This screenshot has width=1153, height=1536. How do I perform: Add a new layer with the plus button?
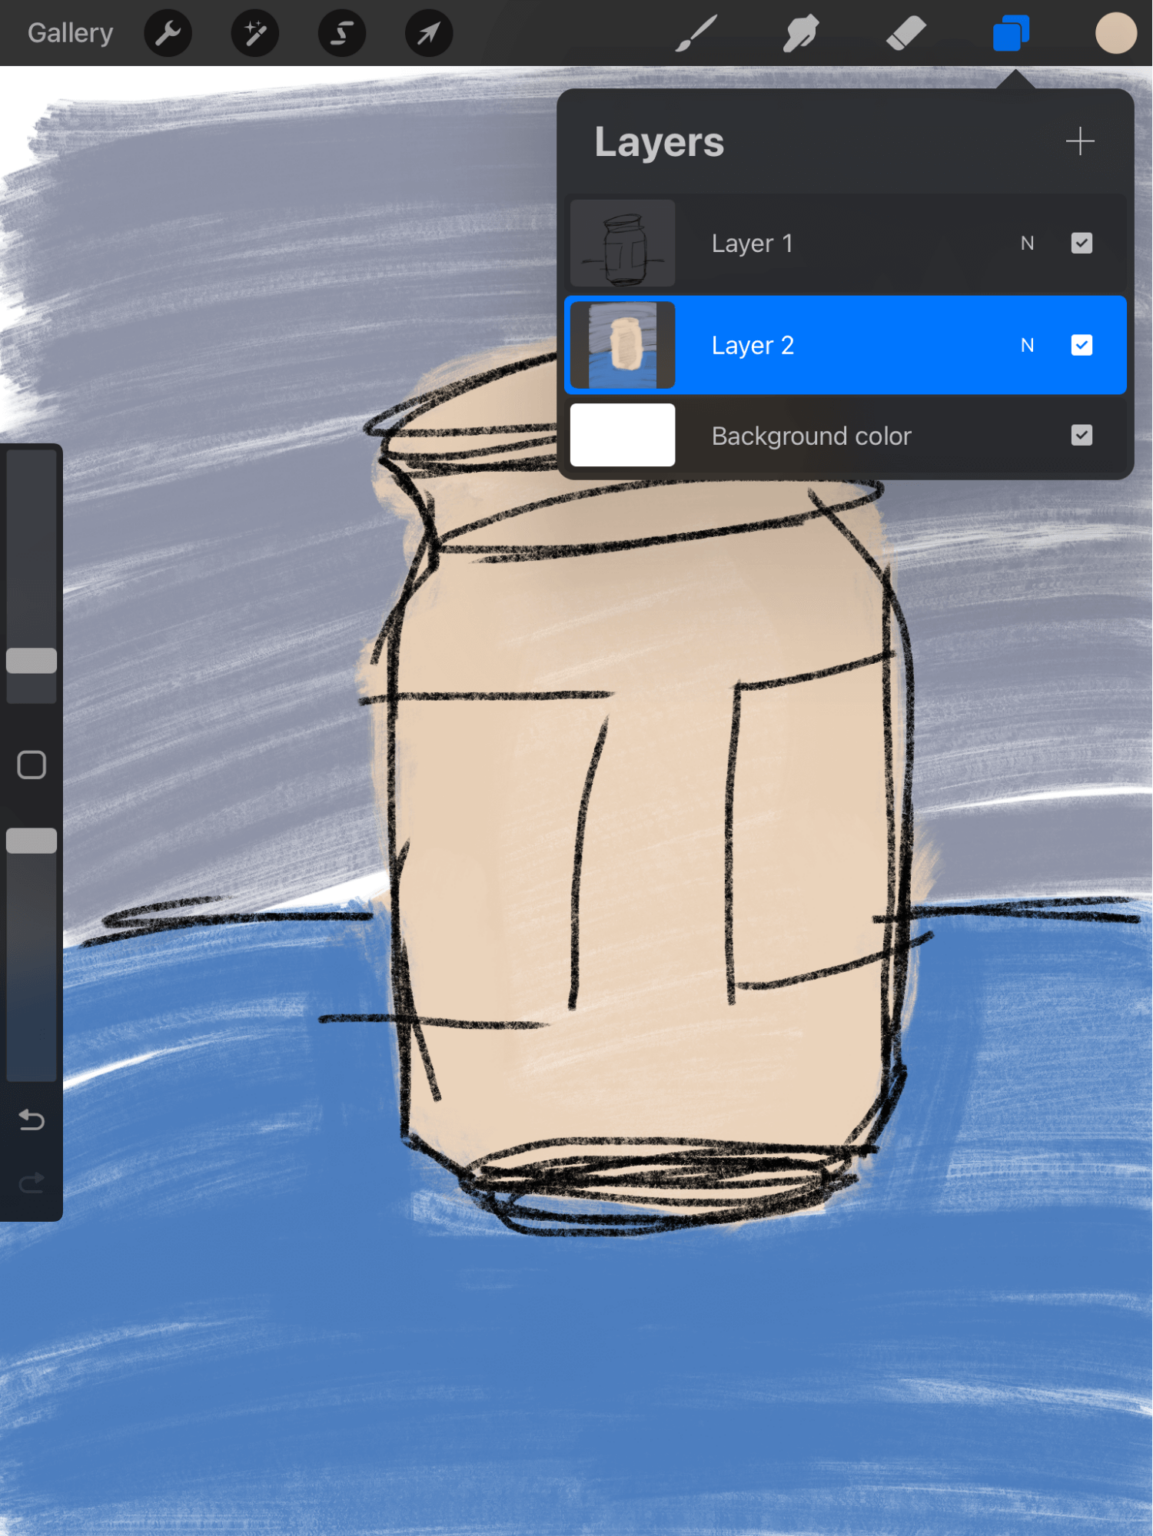[x=1079, y=141]
